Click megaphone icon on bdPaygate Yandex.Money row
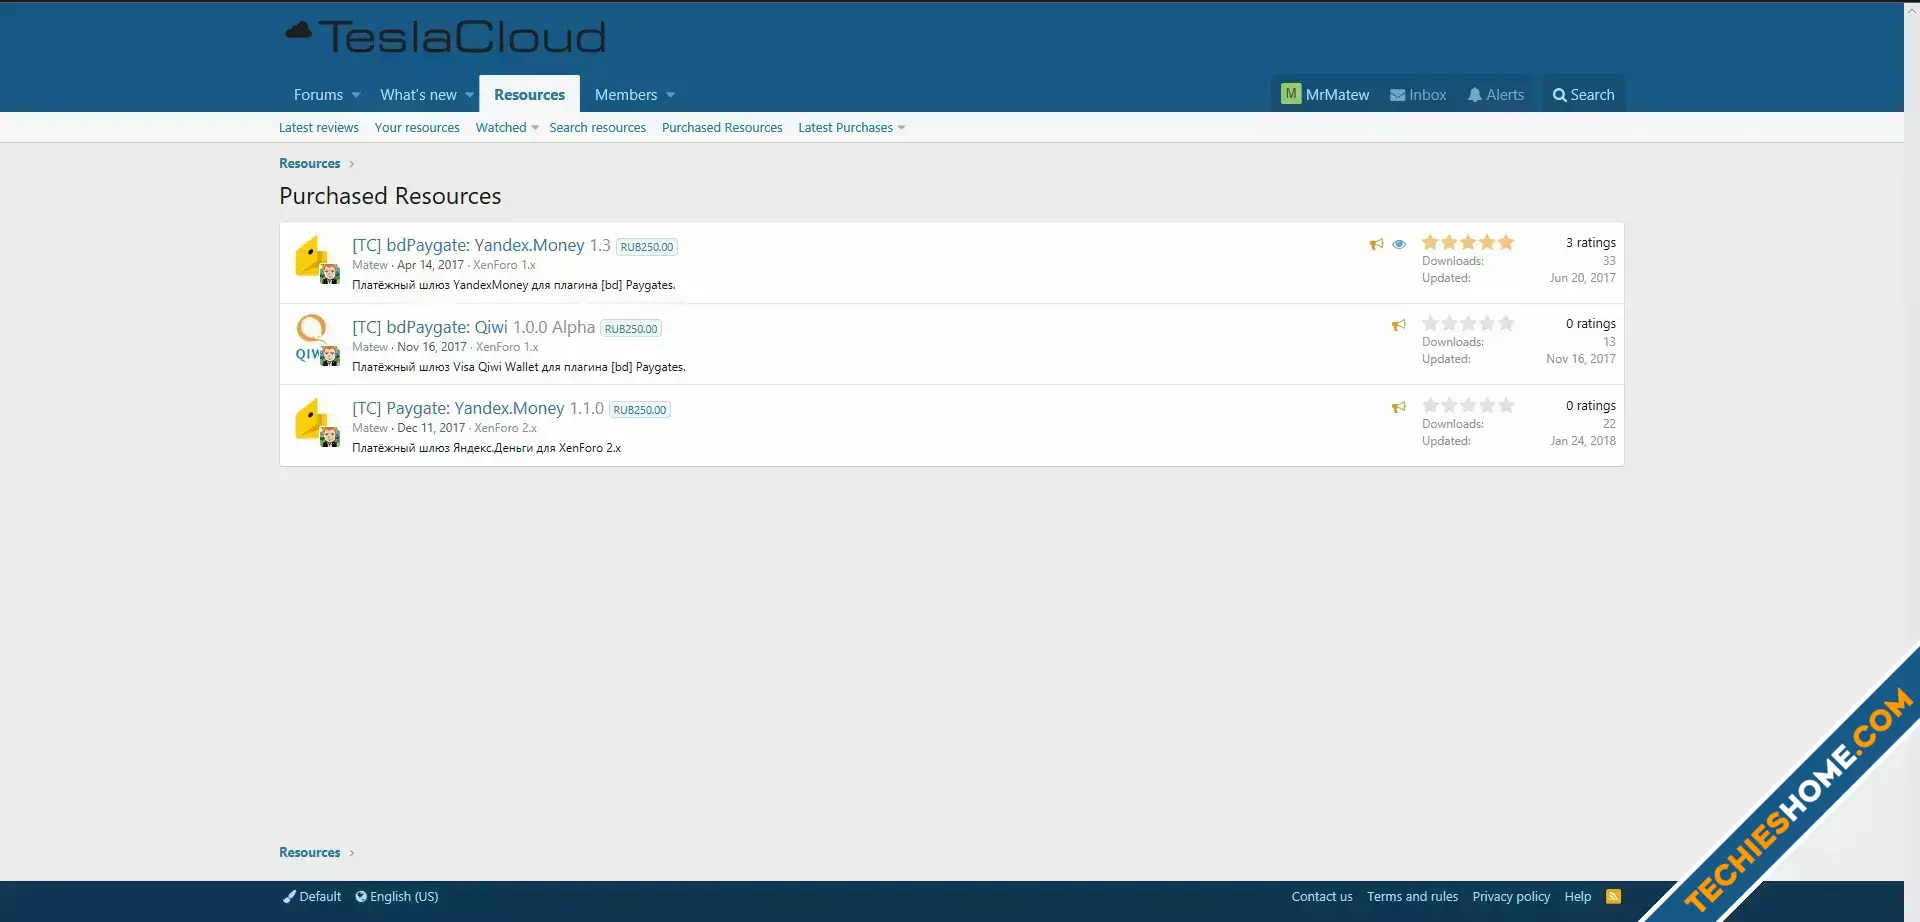 [x=1377, y=244]
